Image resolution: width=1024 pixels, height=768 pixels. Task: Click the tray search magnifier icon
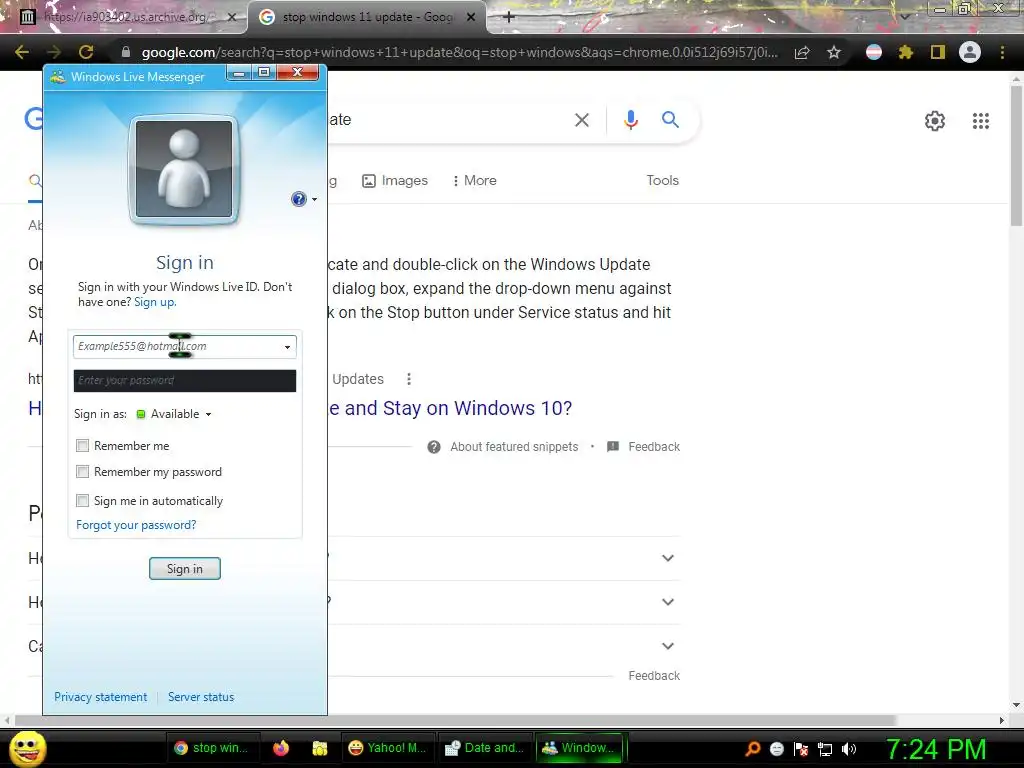[752, 748]
